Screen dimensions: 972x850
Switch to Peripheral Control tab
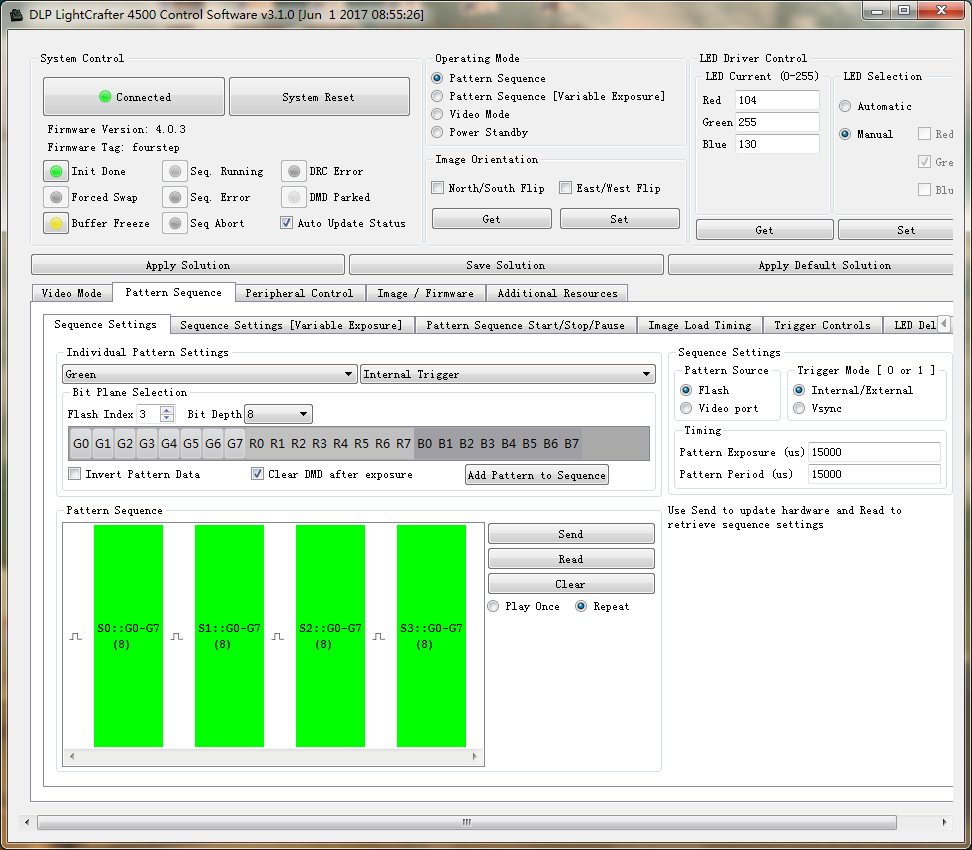[x=299, y=293]
